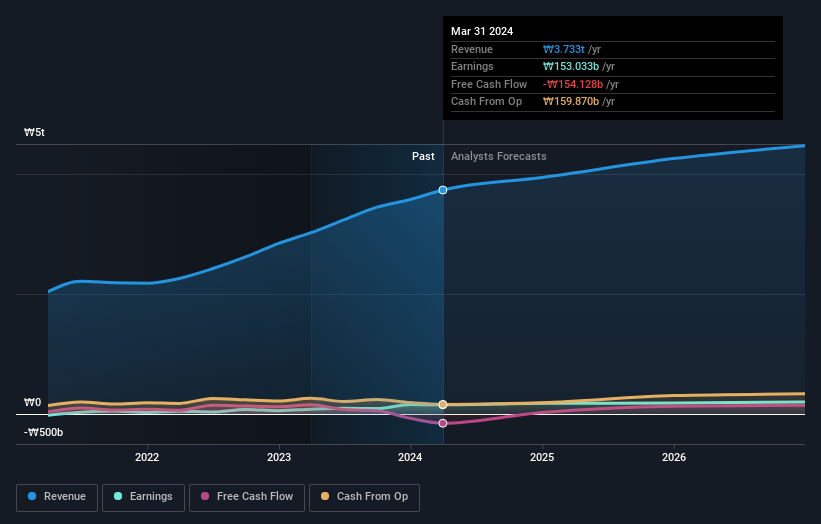Screen dimensions: 821x524
Task: Click the ₩0 y-axis label
Action: coord(32,403)
